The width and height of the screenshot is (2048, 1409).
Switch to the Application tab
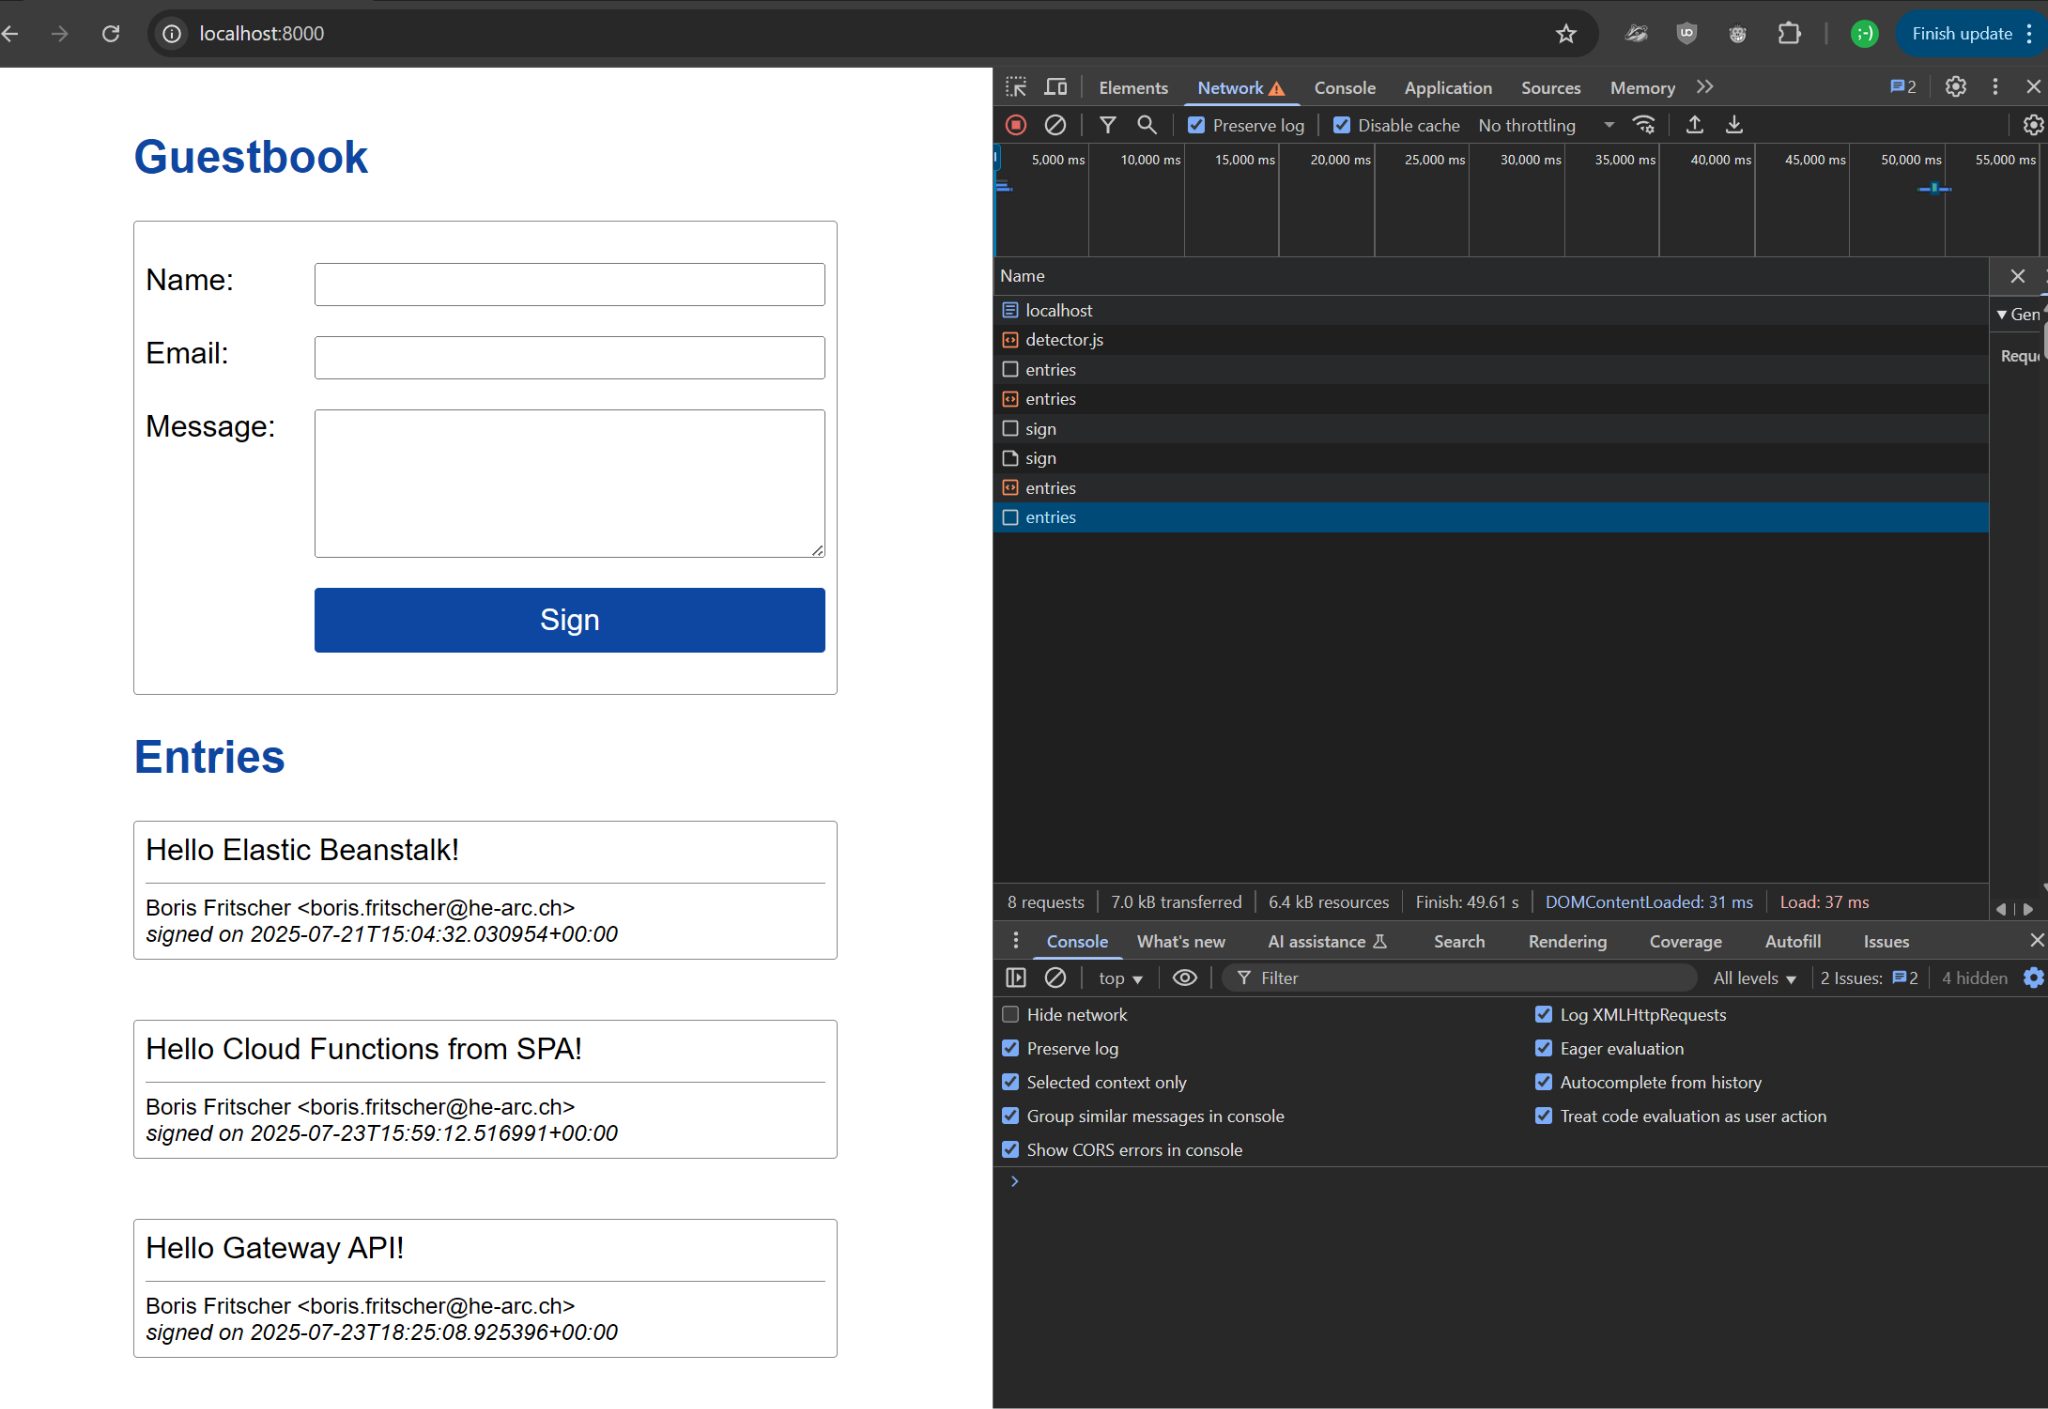pos(1447,88)
